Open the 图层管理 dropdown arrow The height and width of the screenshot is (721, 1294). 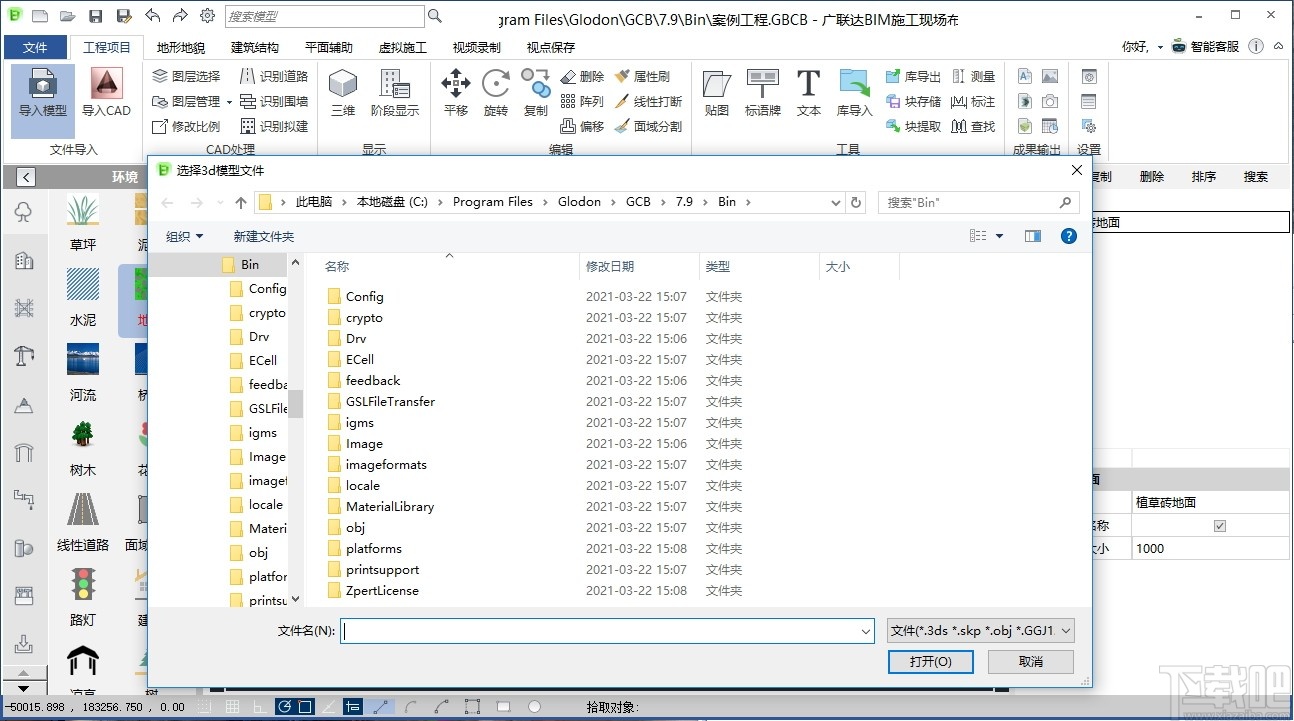coord(229,102)
